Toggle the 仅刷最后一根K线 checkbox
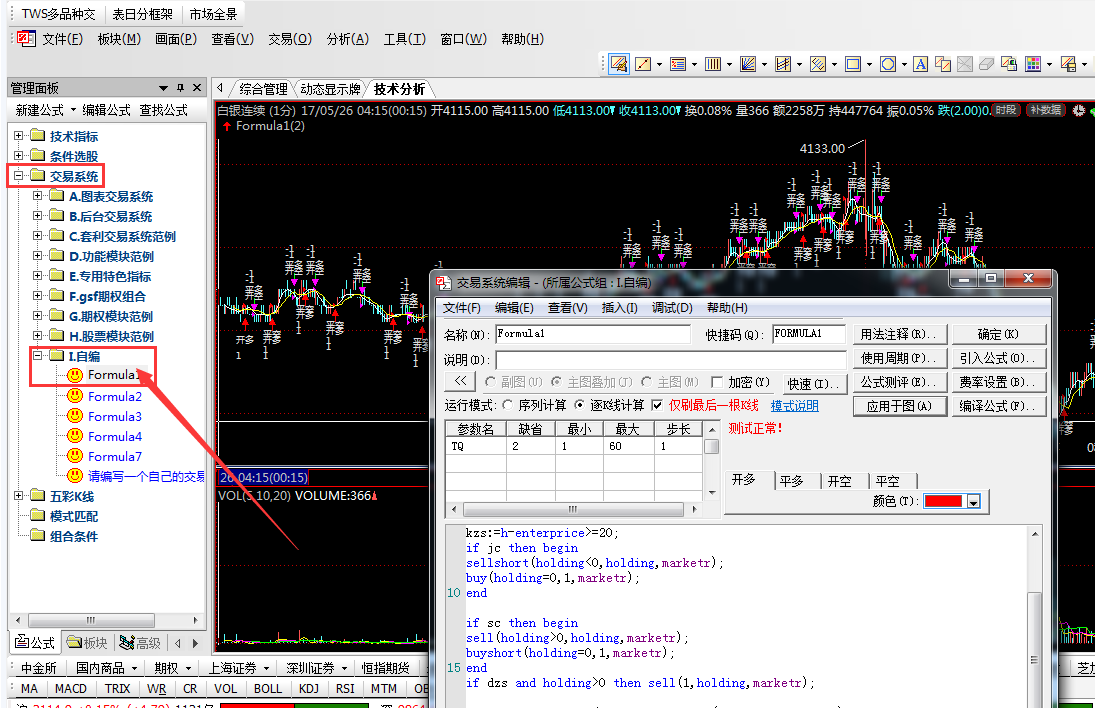 click(656, 405)
